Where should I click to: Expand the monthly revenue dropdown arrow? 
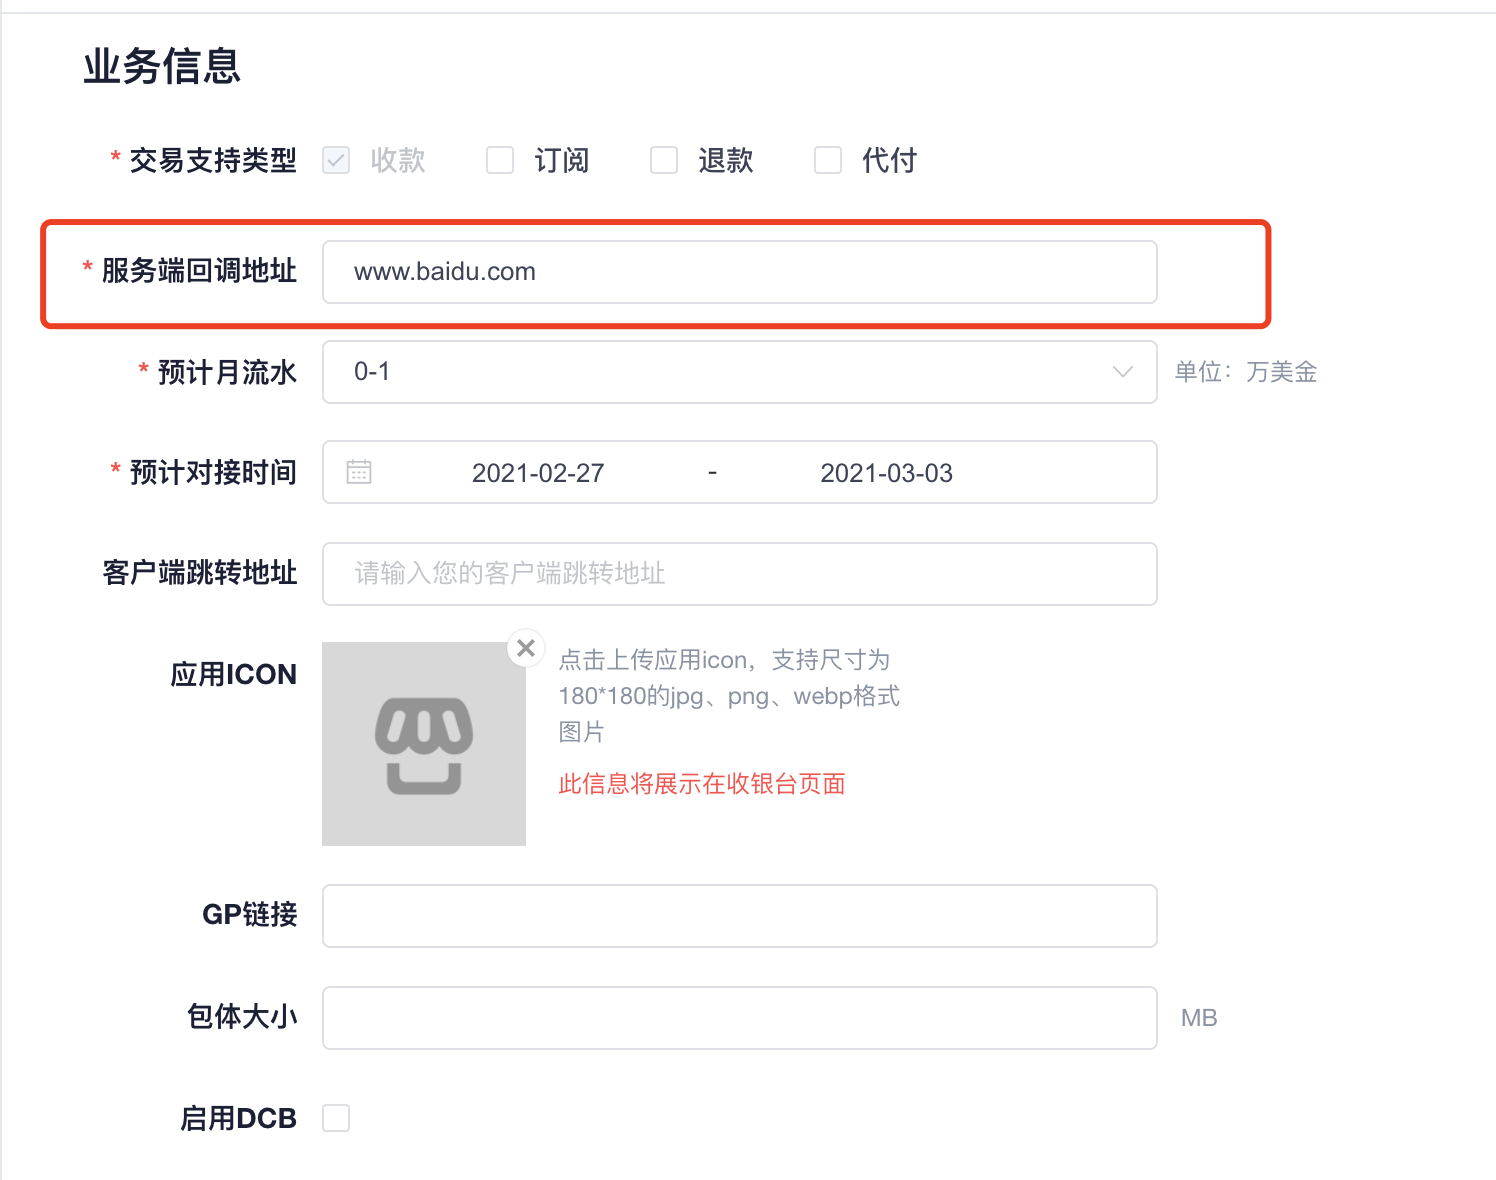(1123, 372)
